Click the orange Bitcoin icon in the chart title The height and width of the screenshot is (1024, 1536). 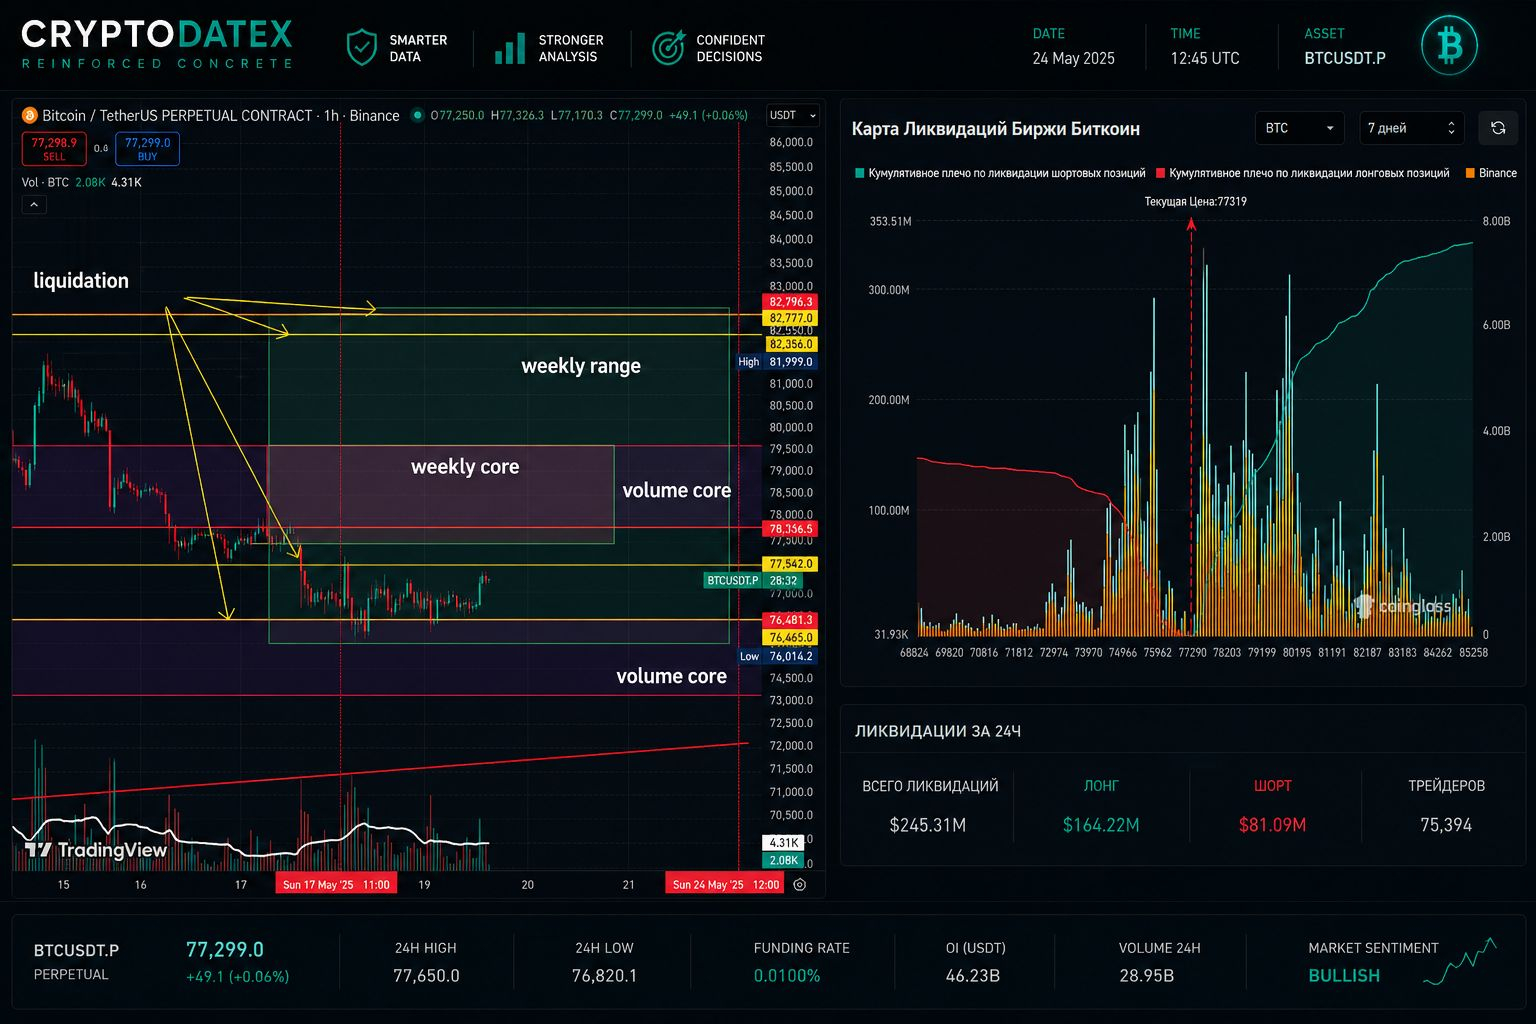coord(29,115)
